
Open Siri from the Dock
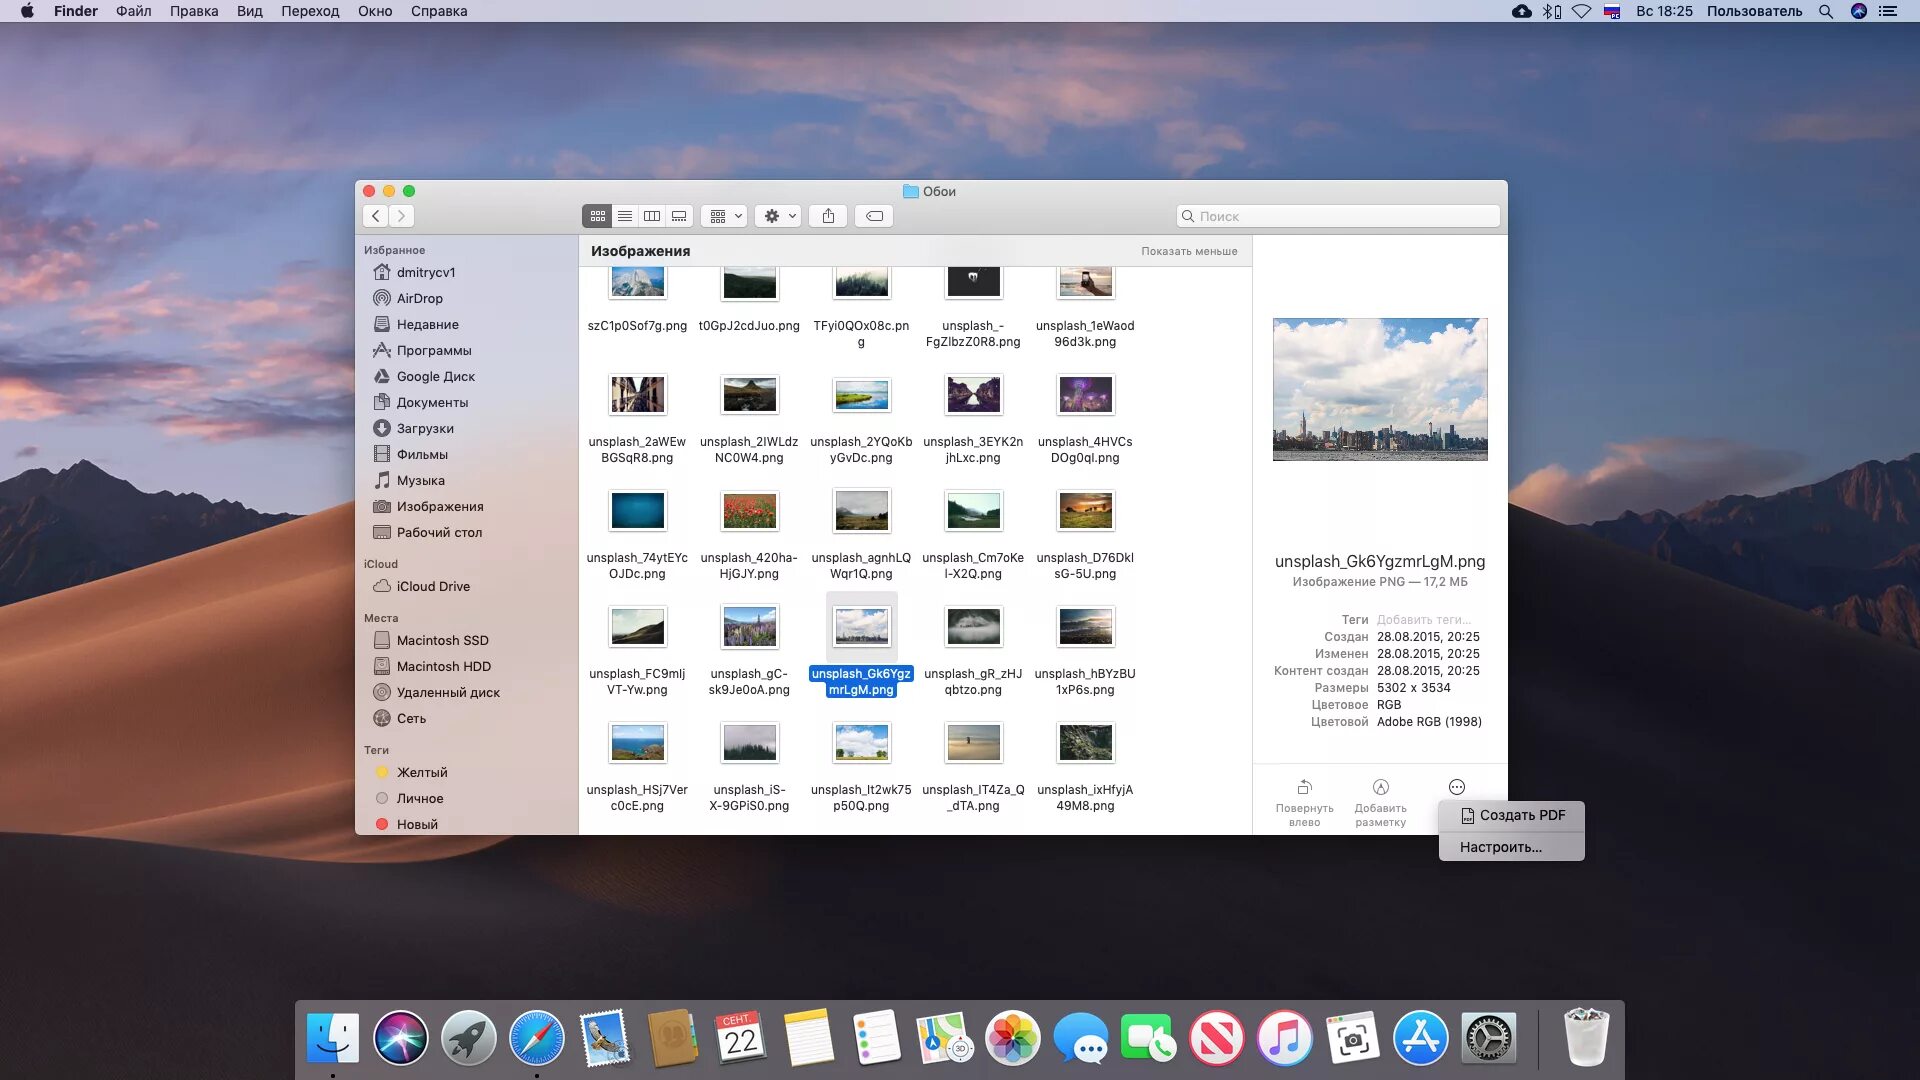[400, 1038]
